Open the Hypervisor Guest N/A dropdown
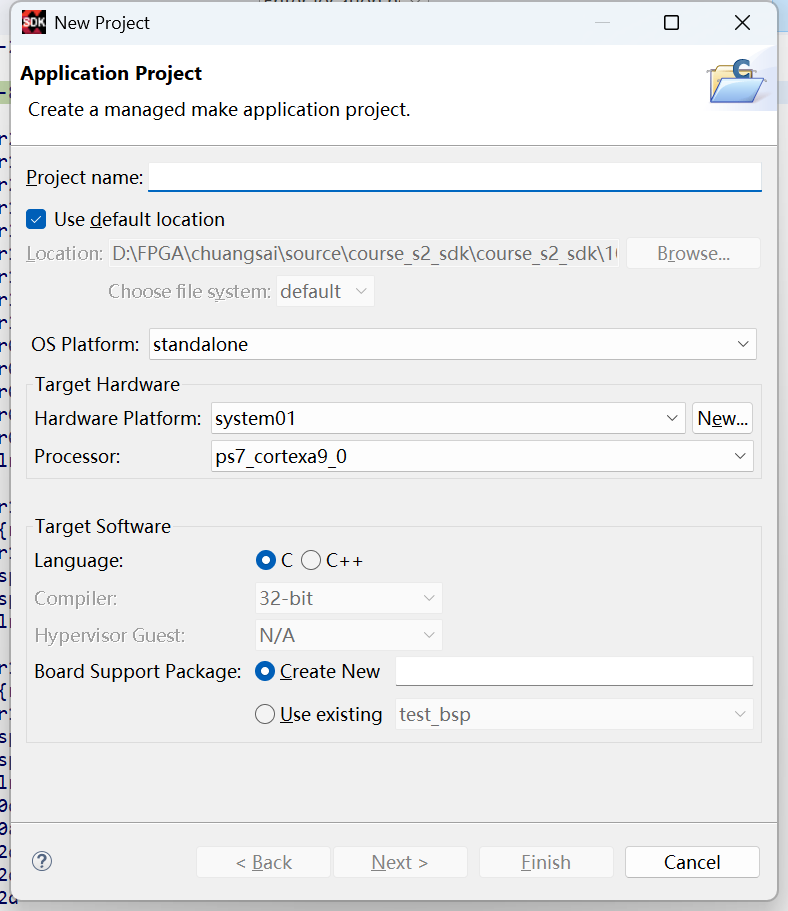 [x=349, y=635]
